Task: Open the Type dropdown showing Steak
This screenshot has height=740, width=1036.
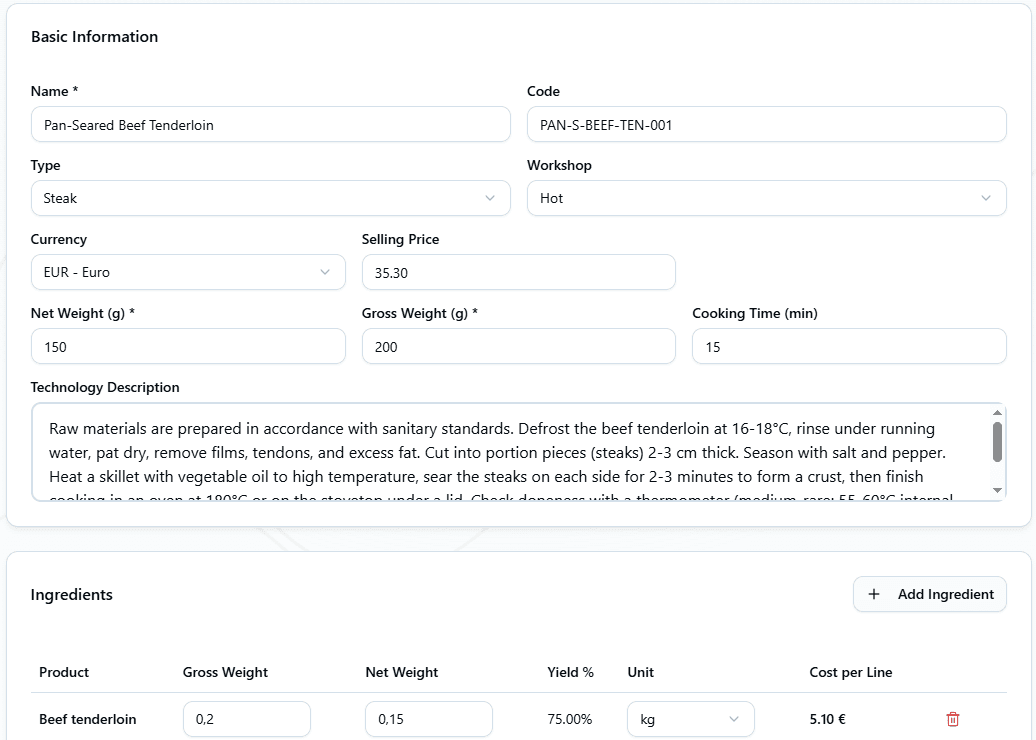Action: pyautogui.click(x=270, y=198)
